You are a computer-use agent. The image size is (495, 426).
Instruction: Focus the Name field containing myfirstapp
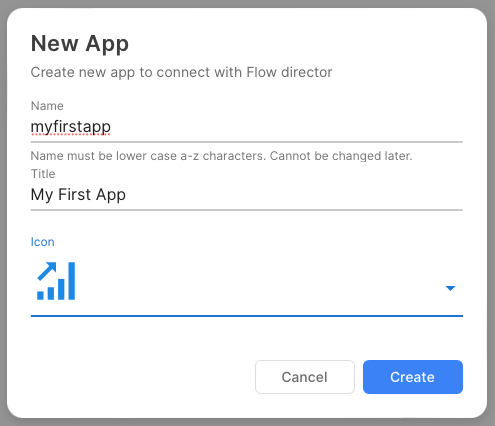coord(246,127)
